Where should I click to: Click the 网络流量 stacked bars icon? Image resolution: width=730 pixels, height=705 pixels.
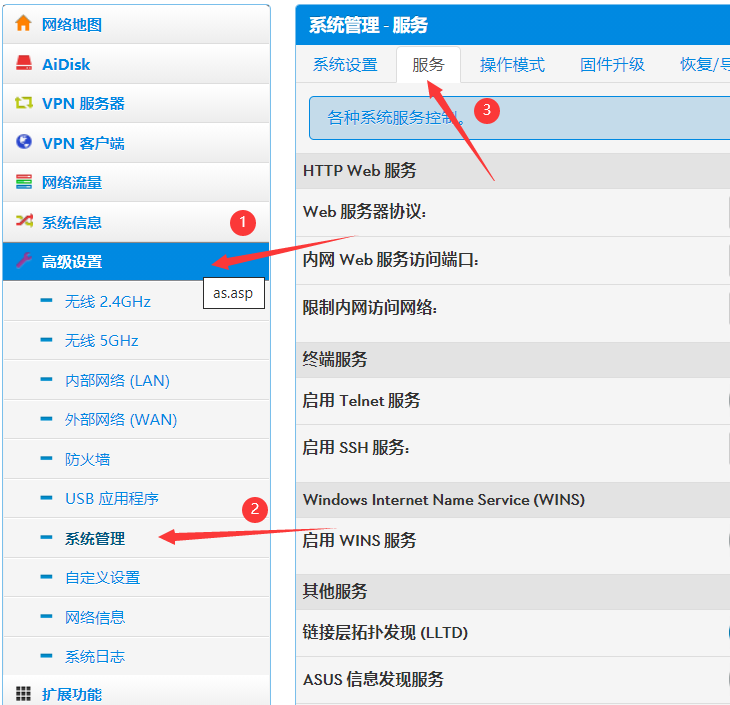coord(24,182)
